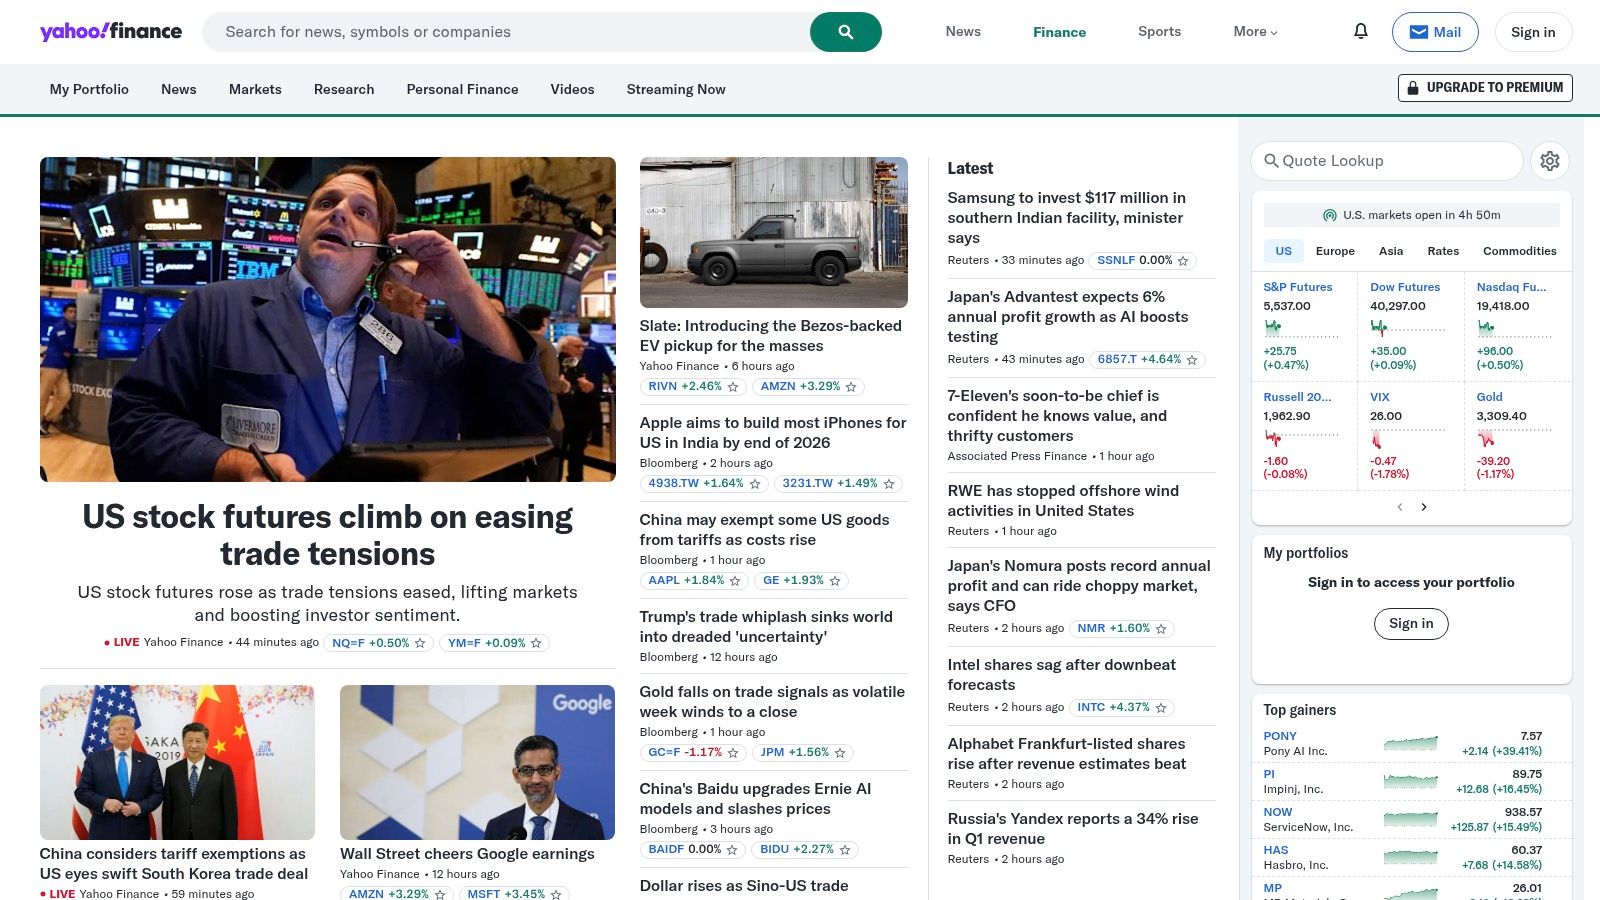Add 4938.TW to watchlist star
Screen dimensions: 1600x900
tap(755, 484)
